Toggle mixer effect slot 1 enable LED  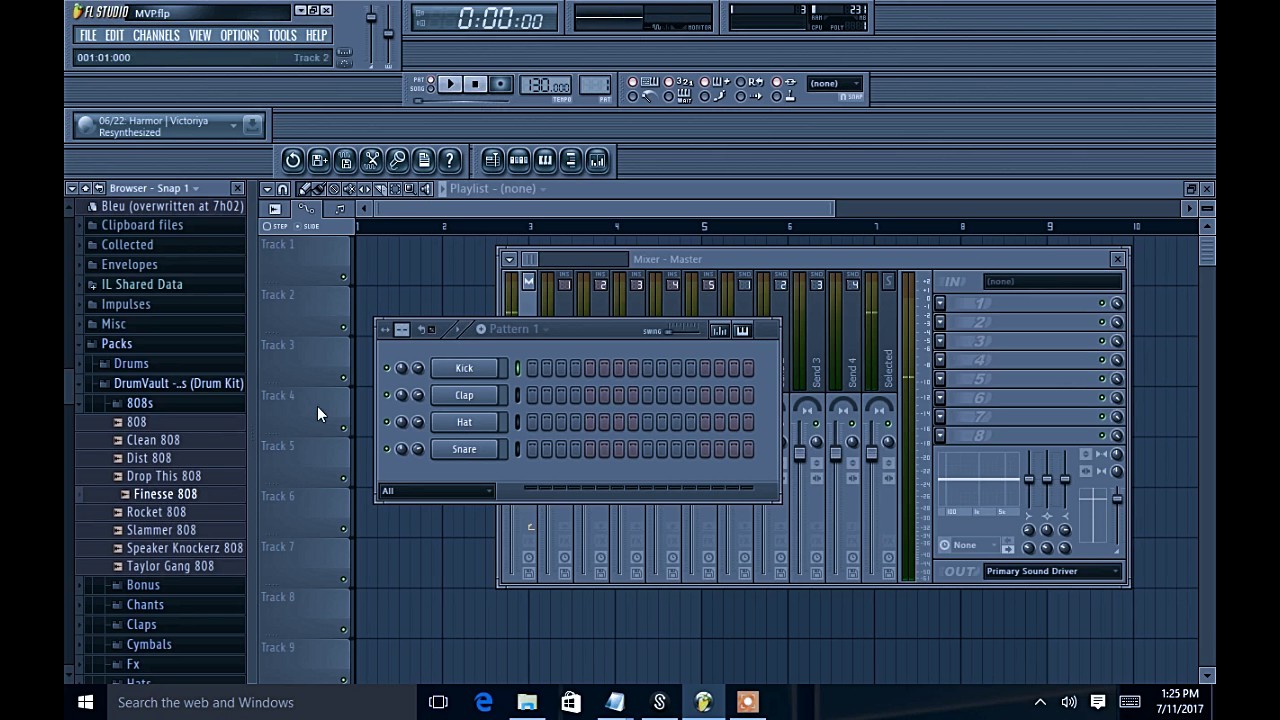1102,303
